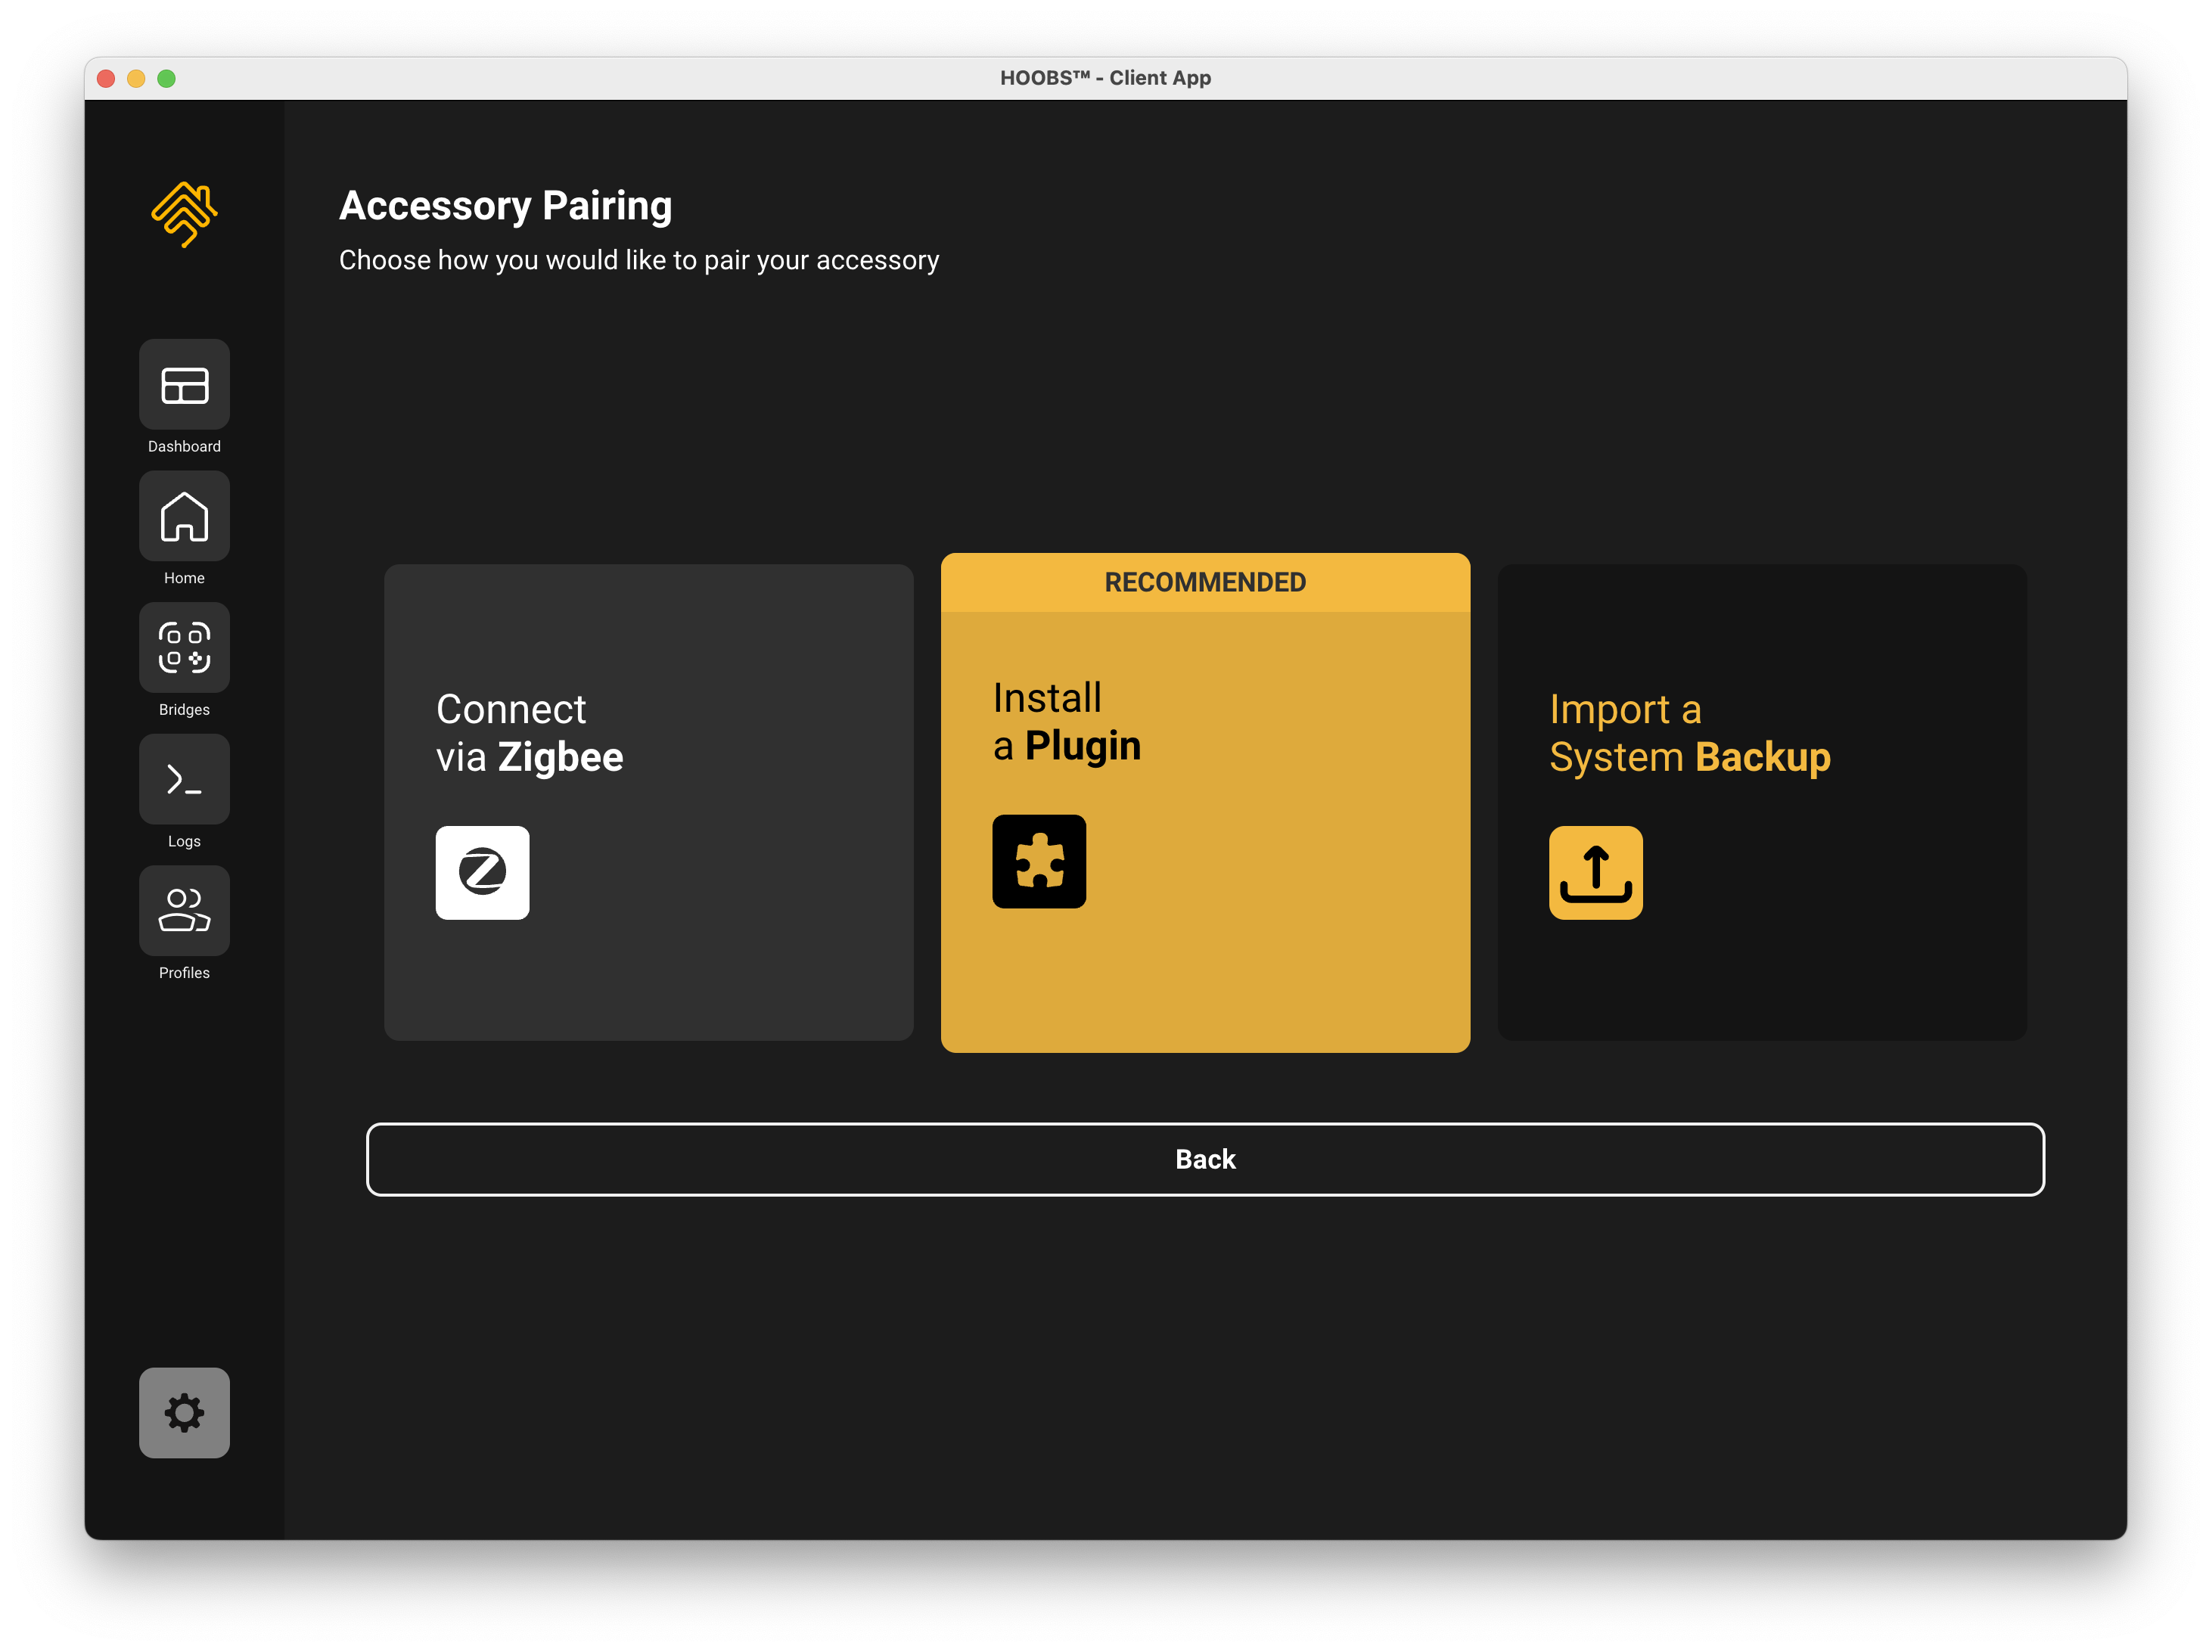Screen dimensions: 2212x1652
Task: Click the RECOMMENDED banner
Action: click(x=1205, y=582)
